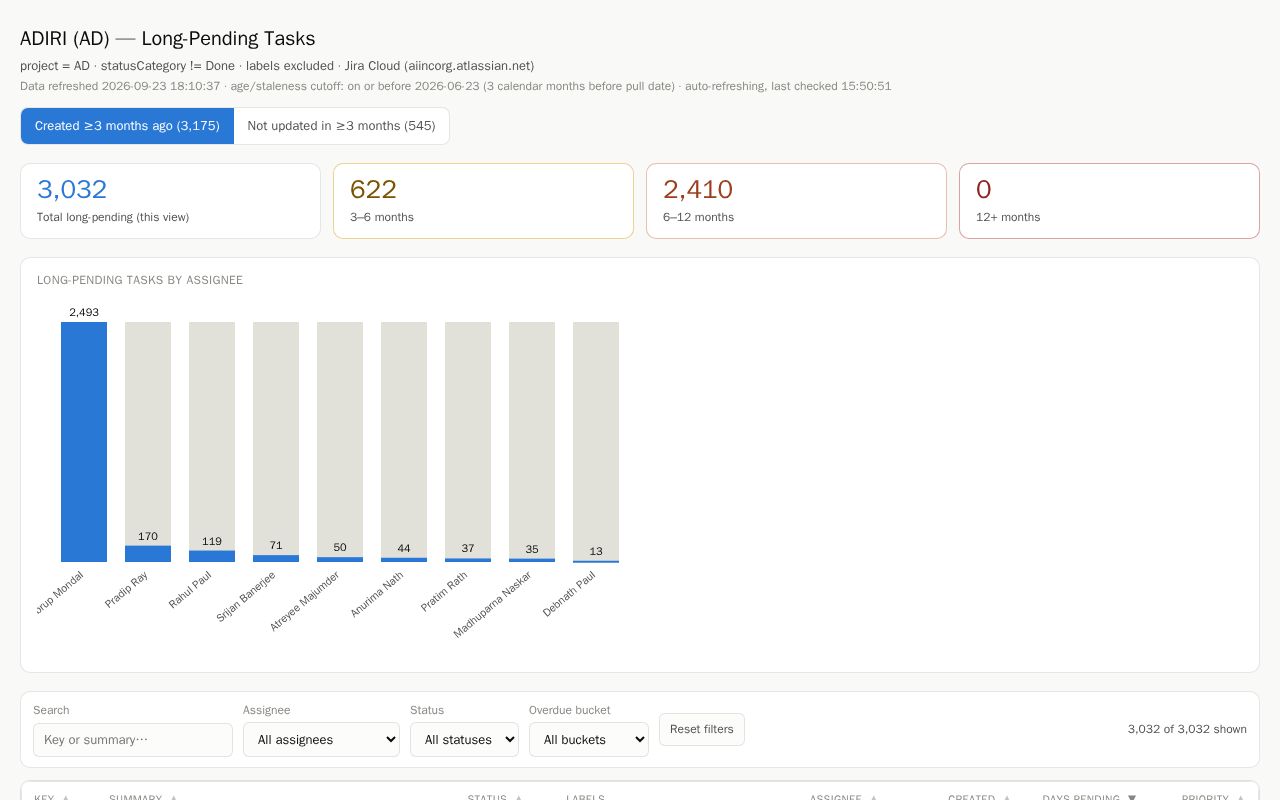Click the '3,032 of 3,032 shown' count text

click(1187, 729)
